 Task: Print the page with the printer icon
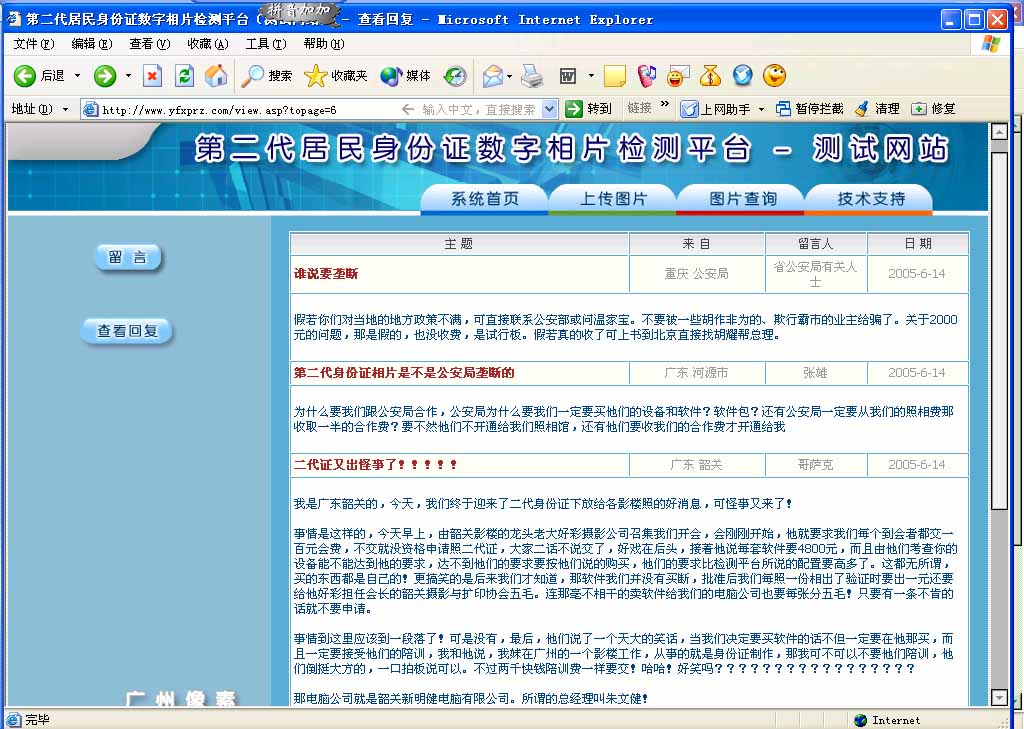click(532, 76)
